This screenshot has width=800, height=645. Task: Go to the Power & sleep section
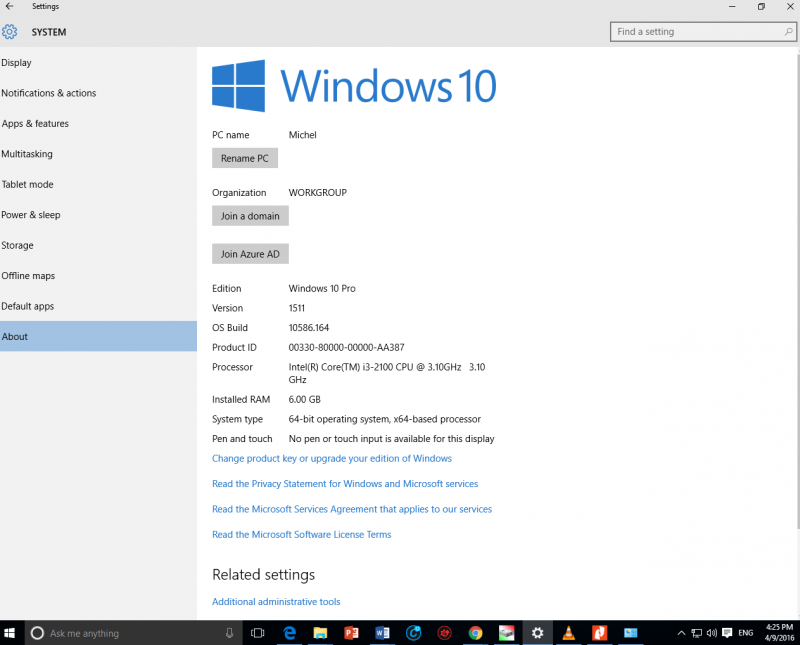click(x=31, y=215)
